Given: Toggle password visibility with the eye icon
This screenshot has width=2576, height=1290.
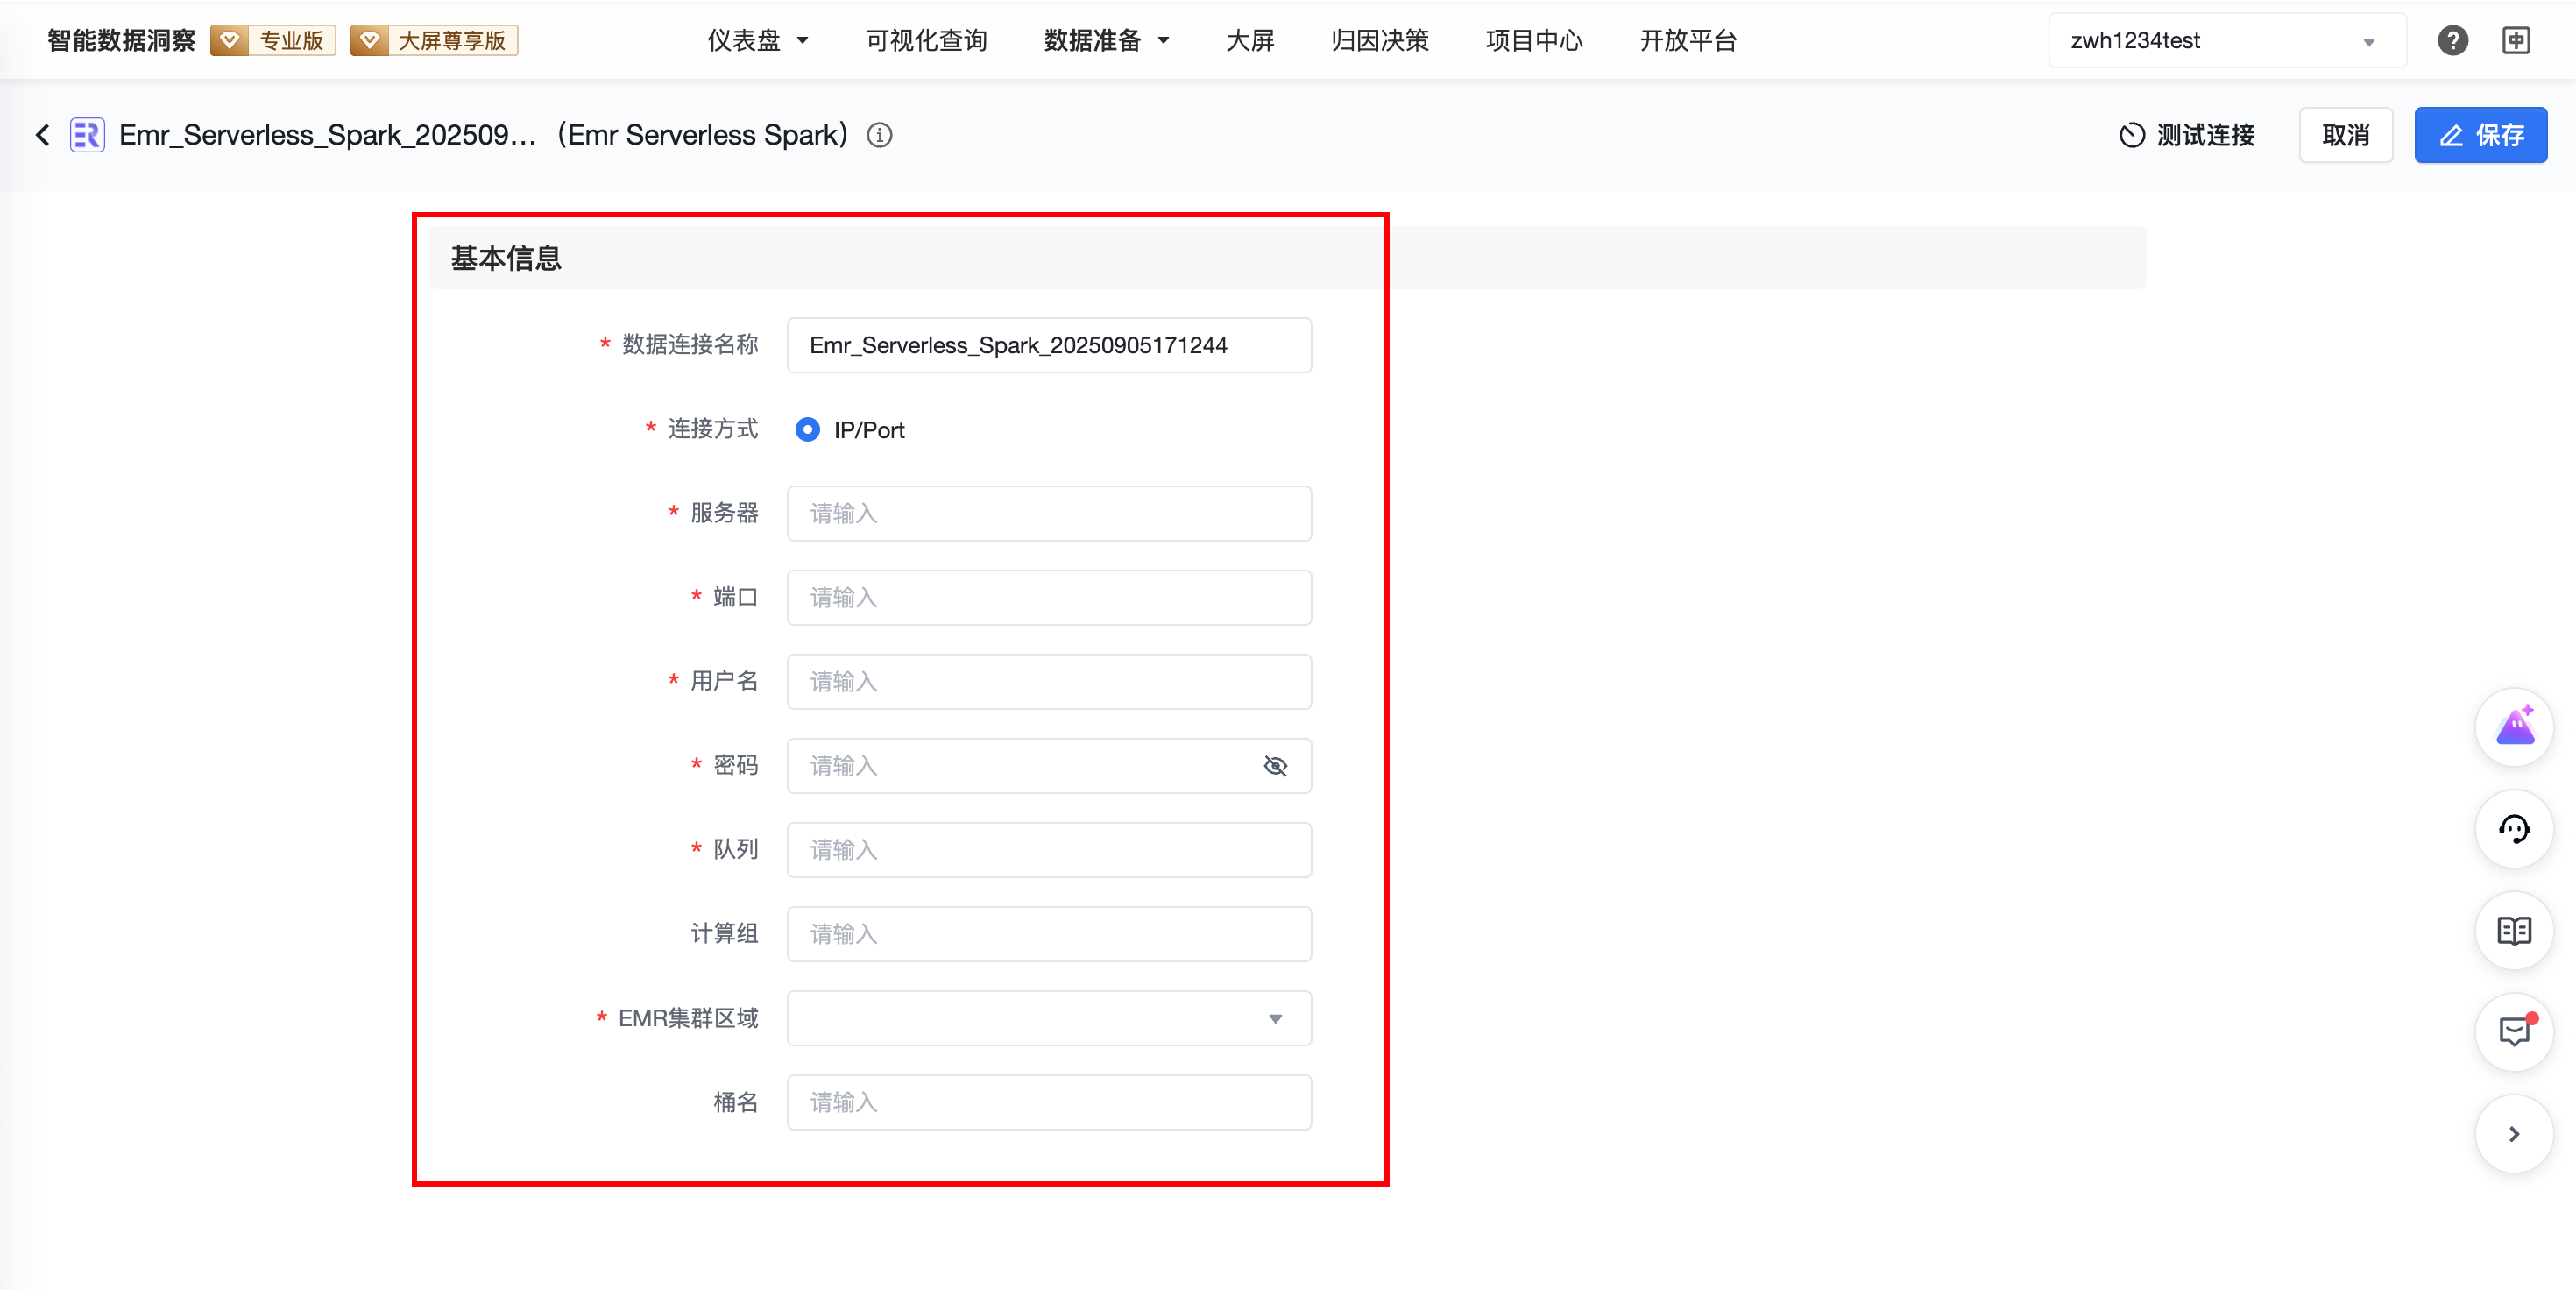Looking at the screenshot, I should [x=1275, y=766].
